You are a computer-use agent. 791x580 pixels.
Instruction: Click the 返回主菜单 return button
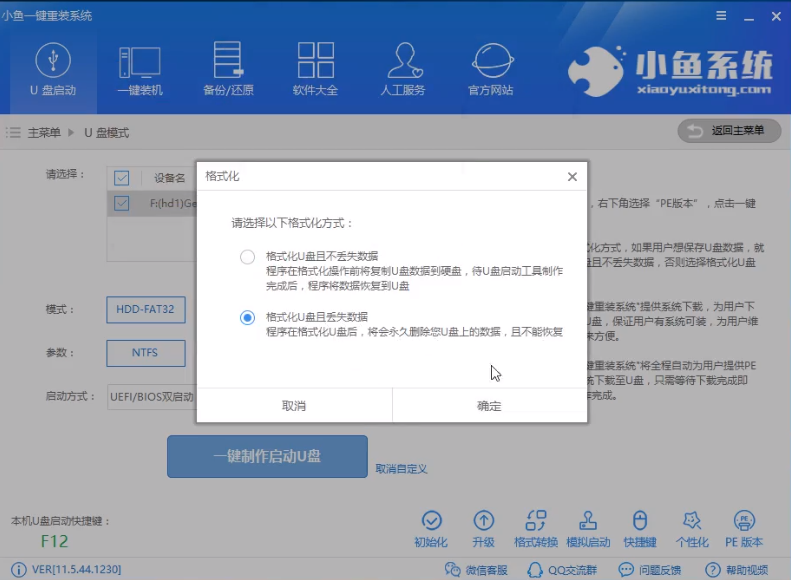click(x=729, y=131)
